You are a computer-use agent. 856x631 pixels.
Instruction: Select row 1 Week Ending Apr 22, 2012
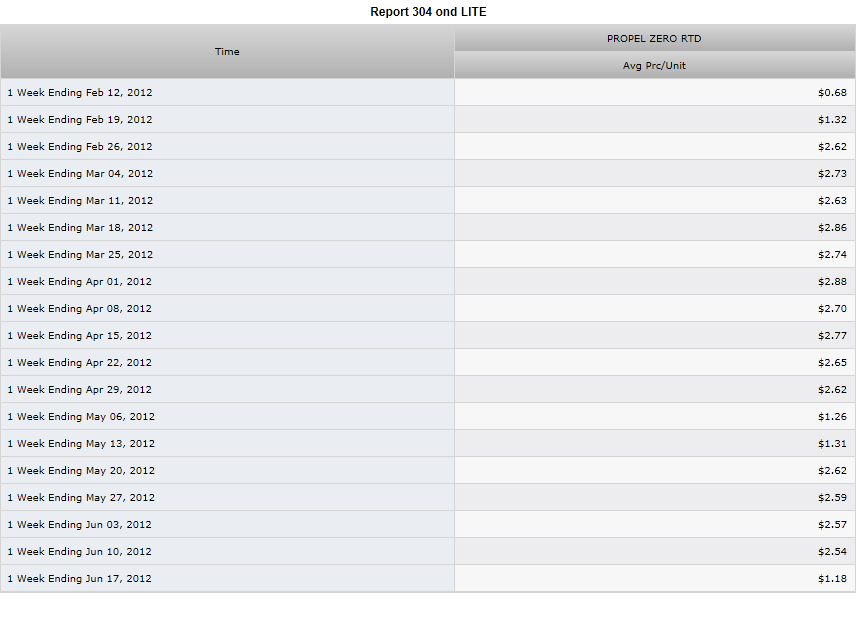[x=428, y=362]
